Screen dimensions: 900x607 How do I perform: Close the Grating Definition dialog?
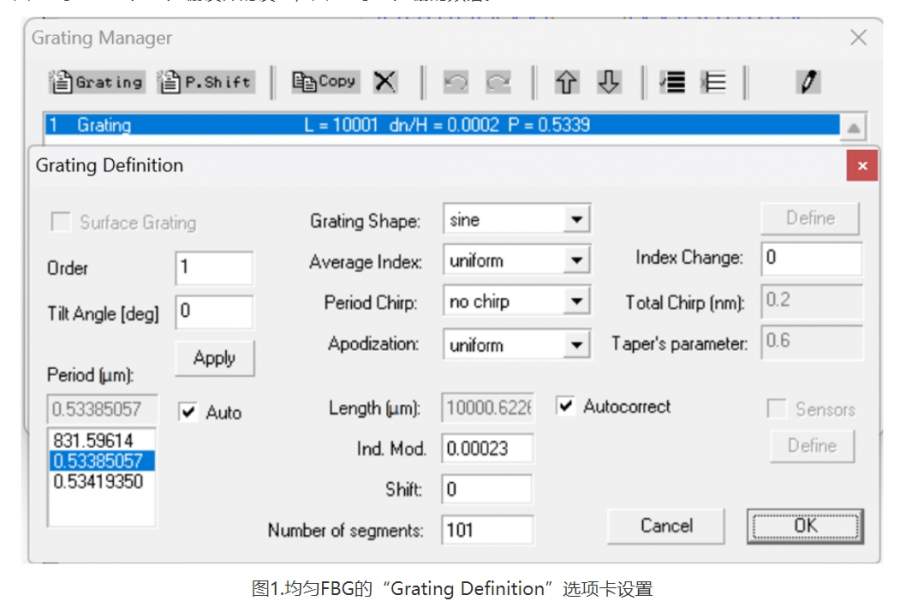point(862,166)
